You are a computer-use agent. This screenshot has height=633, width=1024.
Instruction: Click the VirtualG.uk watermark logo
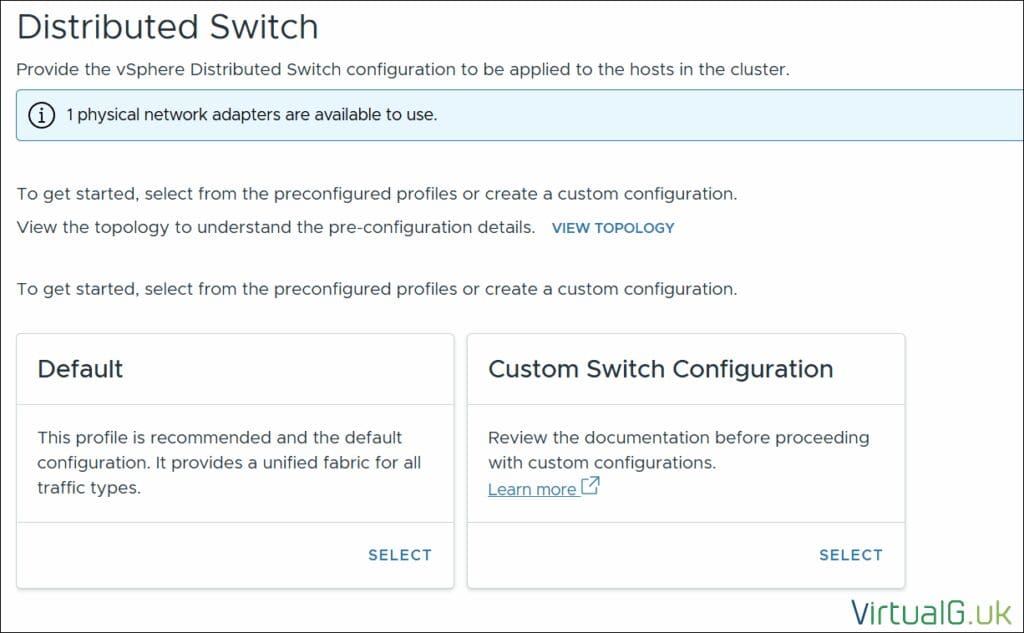pos(931,610)
